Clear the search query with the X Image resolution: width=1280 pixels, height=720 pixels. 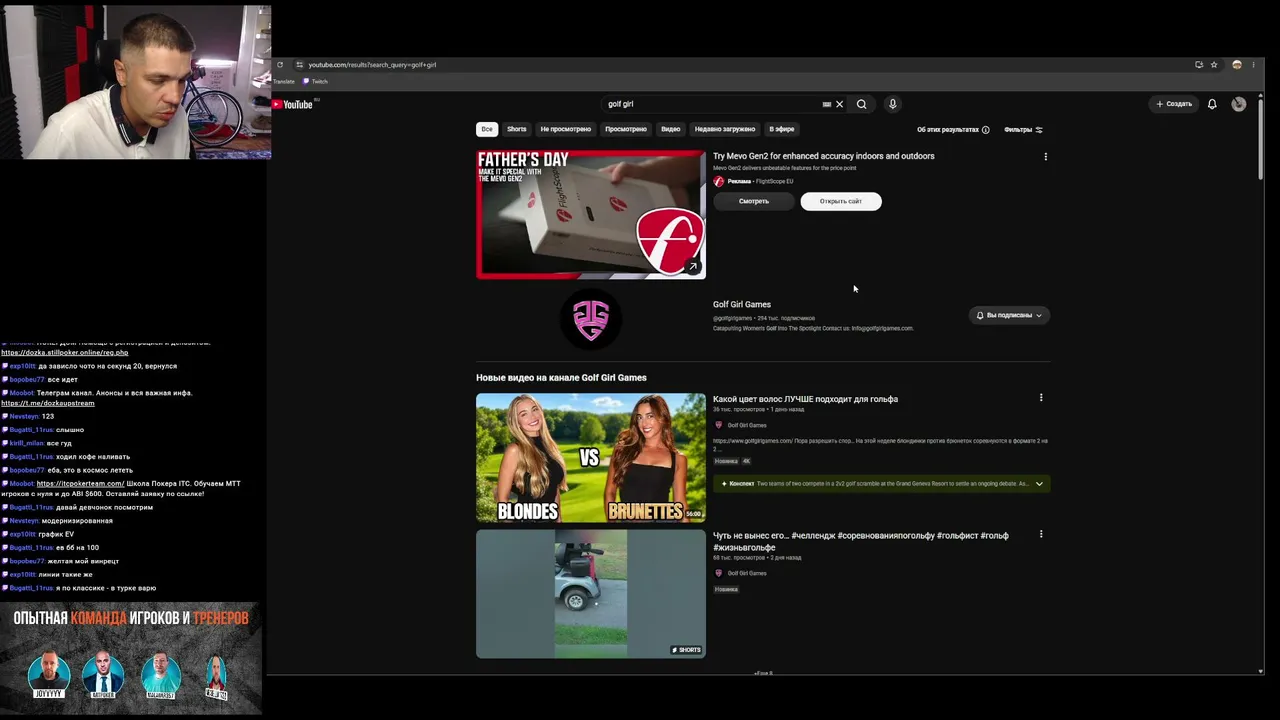(840, 104)
